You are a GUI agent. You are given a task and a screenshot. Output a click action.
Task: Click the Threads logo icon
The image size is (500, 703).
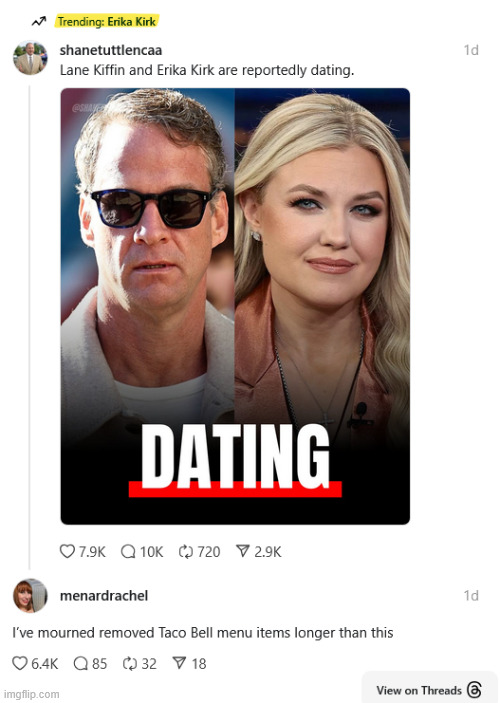474,690
